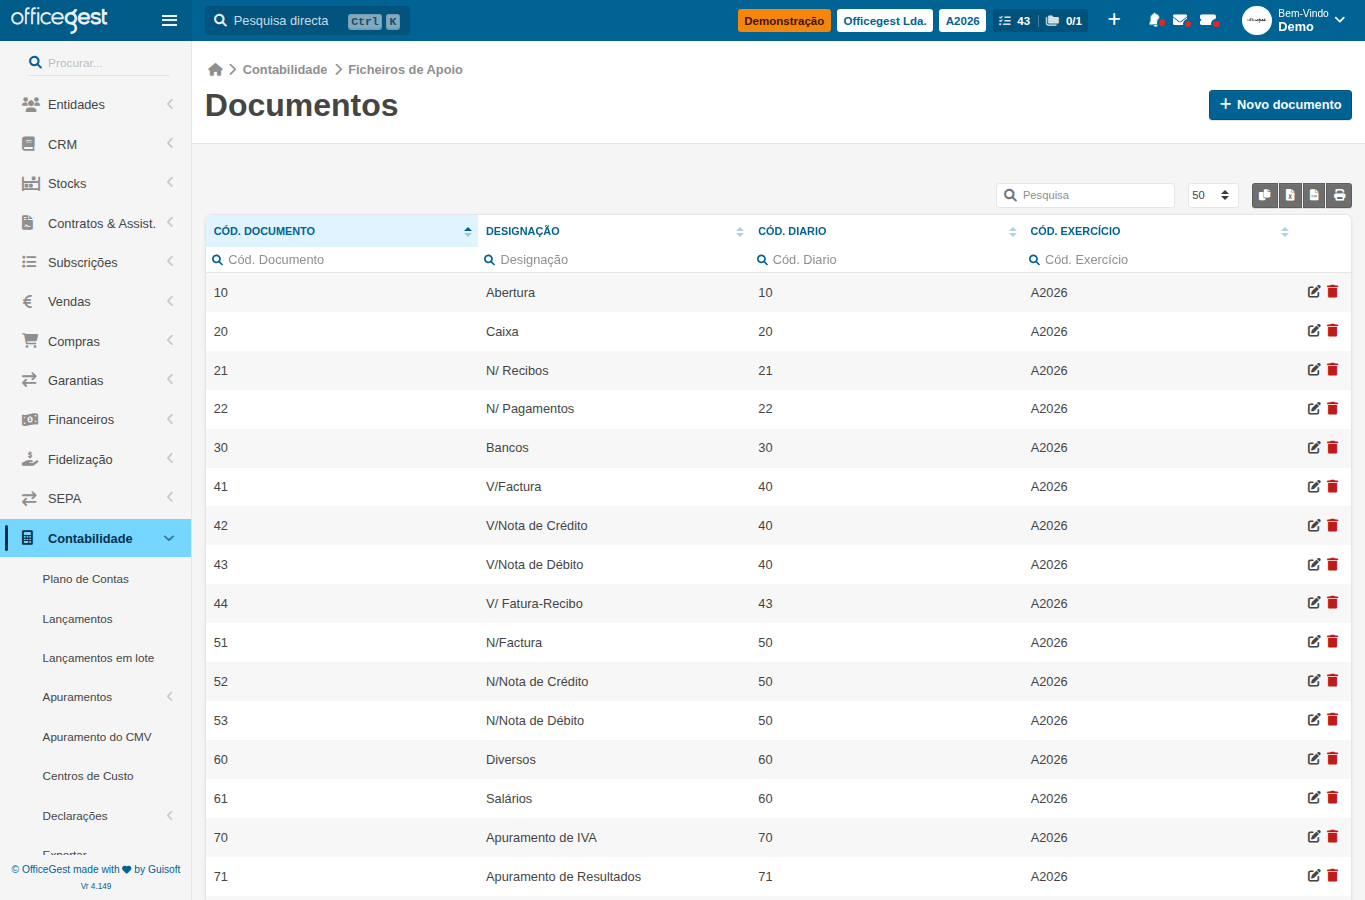This screenshot has width=1365, height=900.
Task: Open the folders counter showing 0/1
Action: coord(1064,21)
